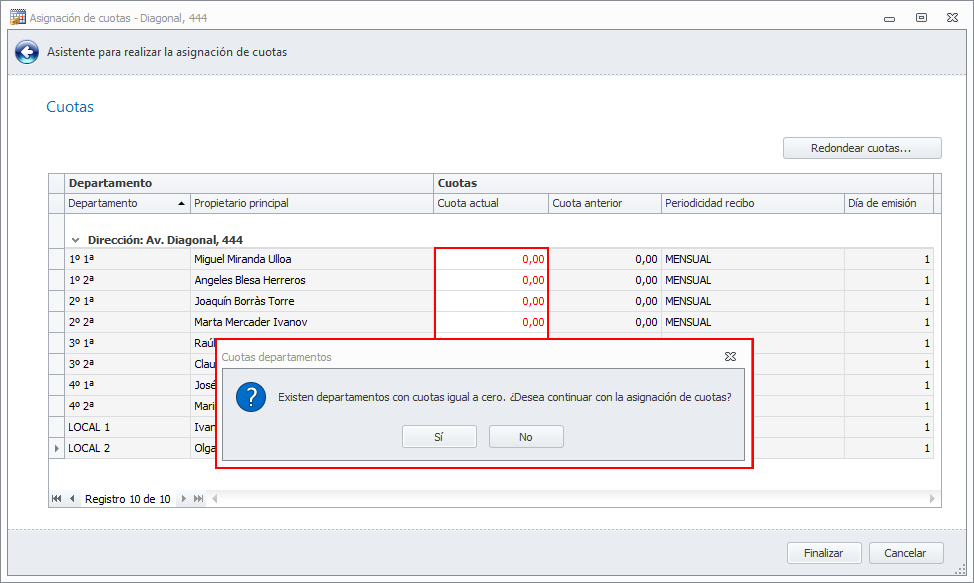Image resolution: width=974 pixels, height=583 pixels.
Task: Click the Periodicidad recibo column header
Action: coord(753,204)
